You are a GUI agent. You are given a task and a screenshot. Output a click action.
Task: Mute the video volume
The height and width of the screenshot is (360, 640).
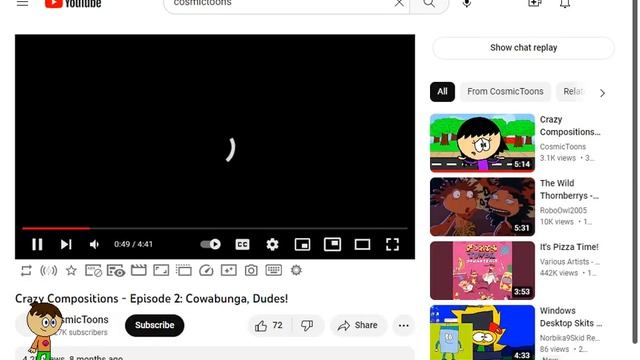pyautogui.click(x=94, y=244)
